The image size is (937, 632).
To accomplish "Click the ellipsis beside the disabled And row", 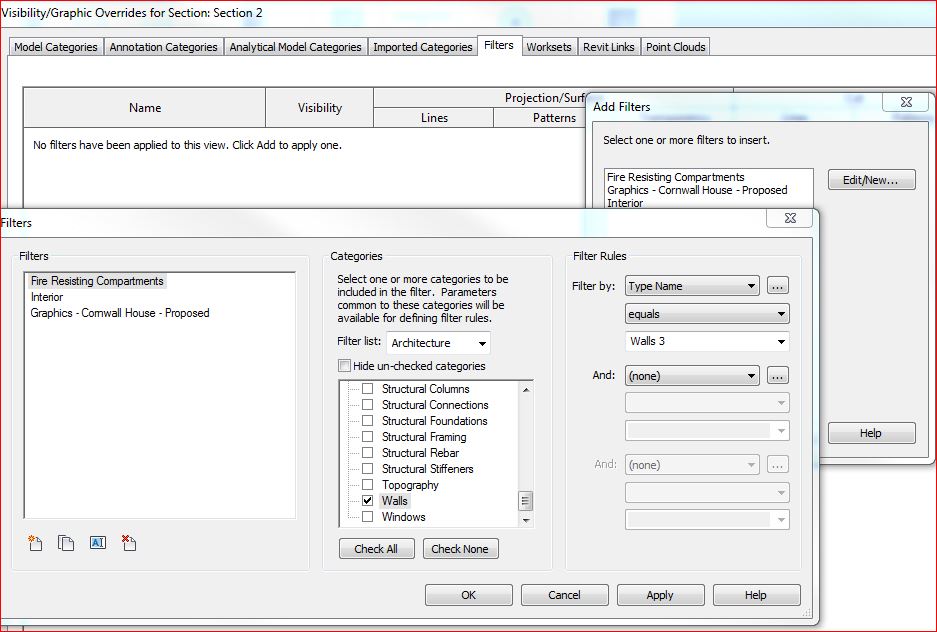I will pos(777,464).
